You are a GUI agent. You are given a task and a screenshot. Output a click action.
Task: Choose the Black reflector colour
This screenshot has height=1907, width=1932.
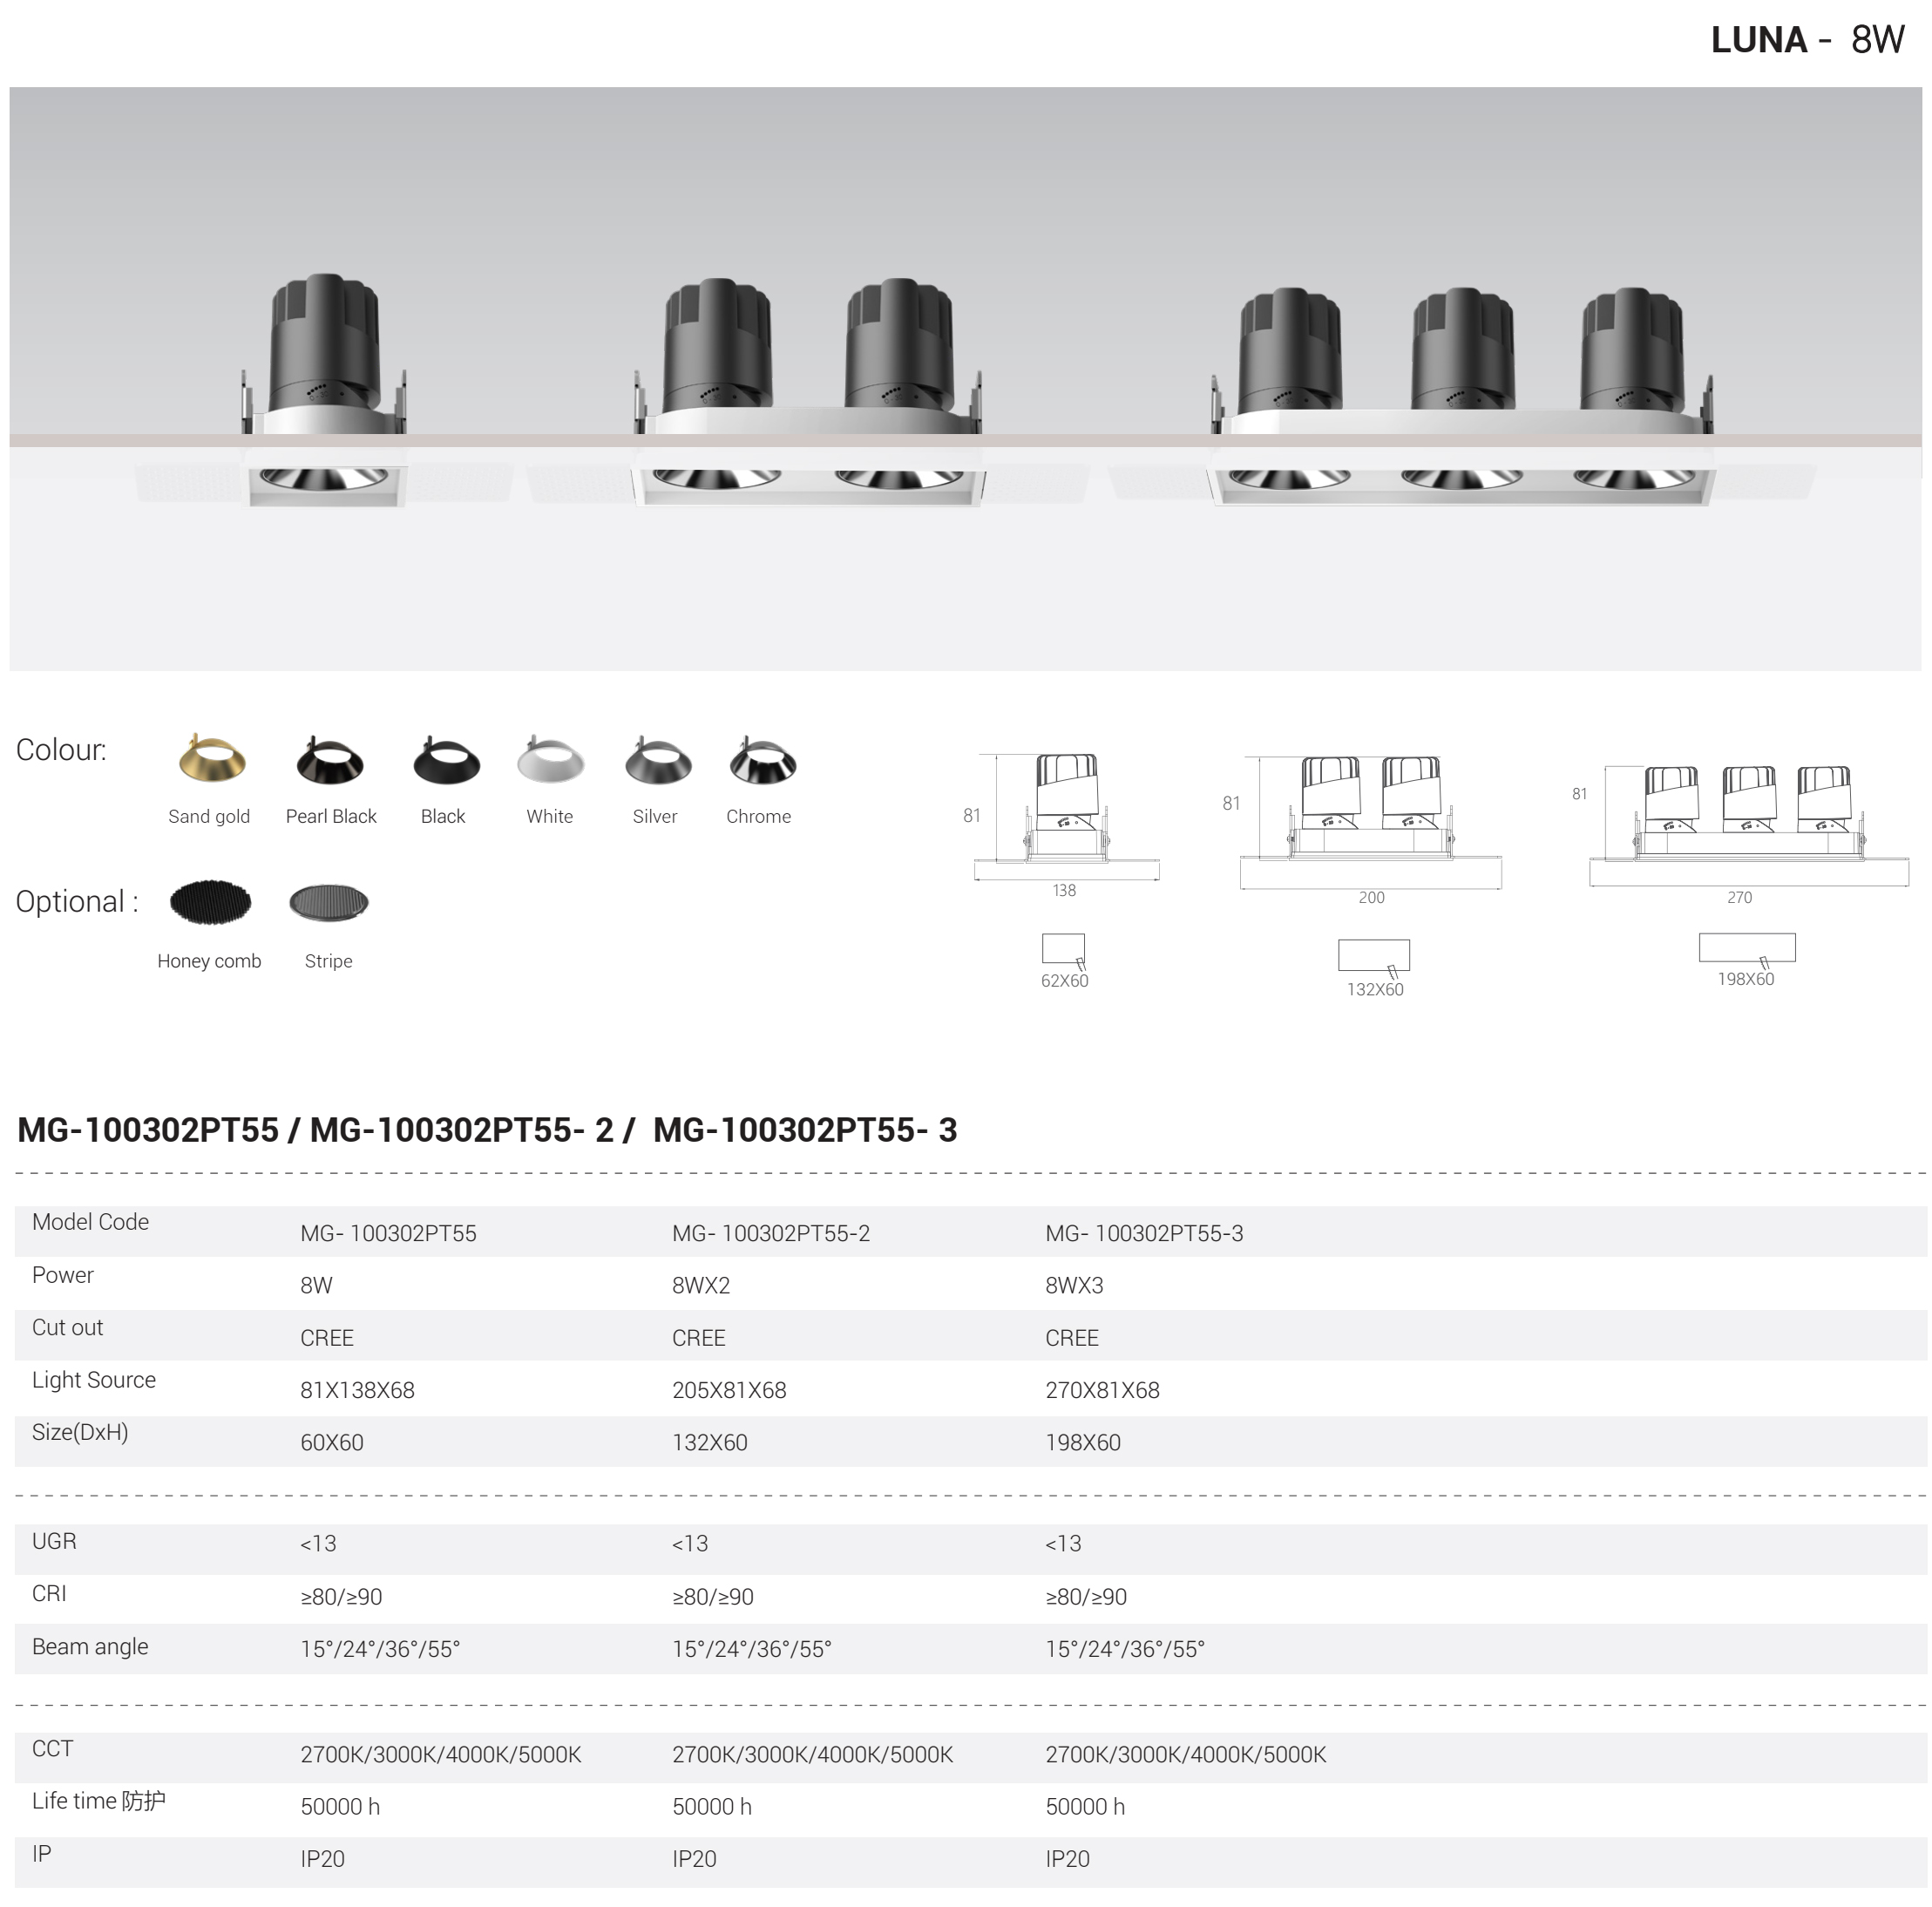(x=446, y=762)
